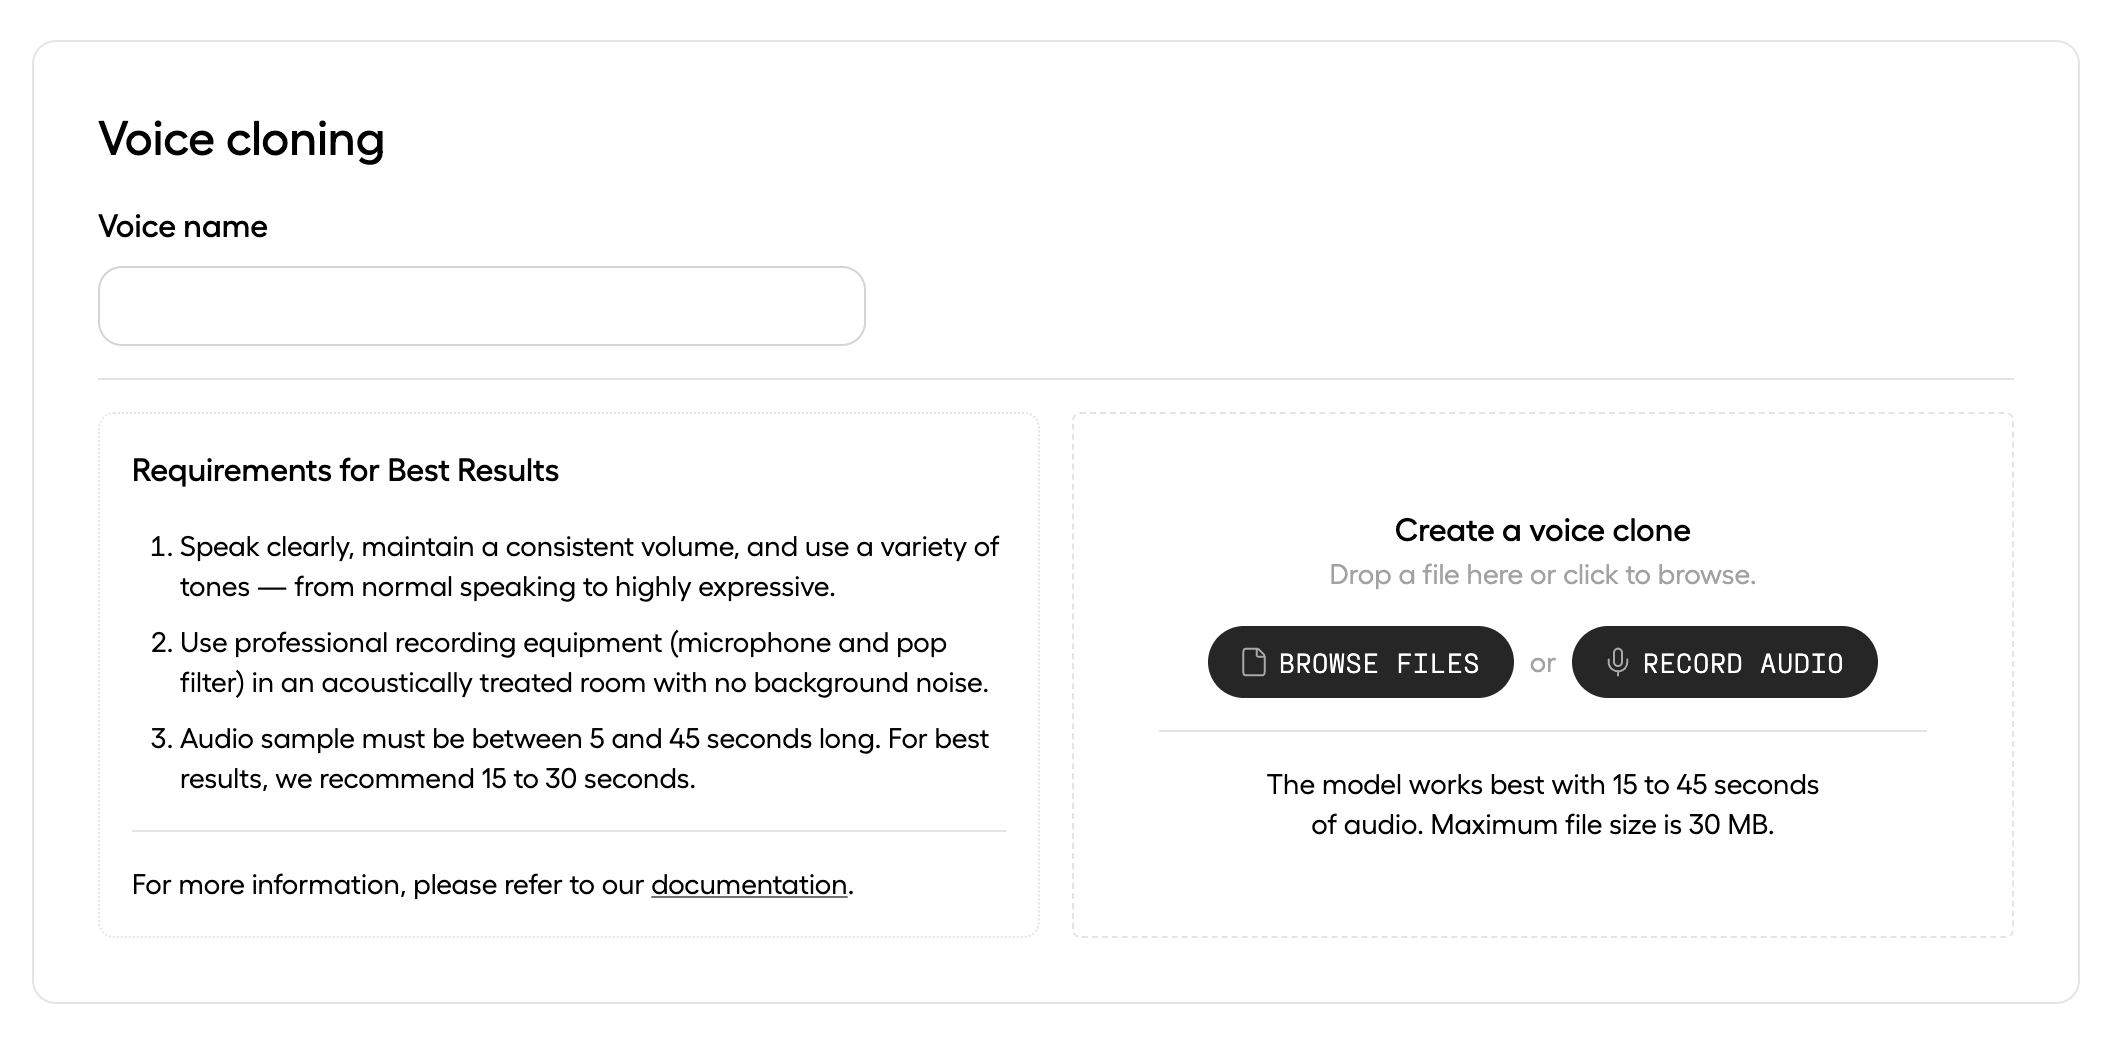Click the underlined documentation hyperlink text

click(747, 885)
